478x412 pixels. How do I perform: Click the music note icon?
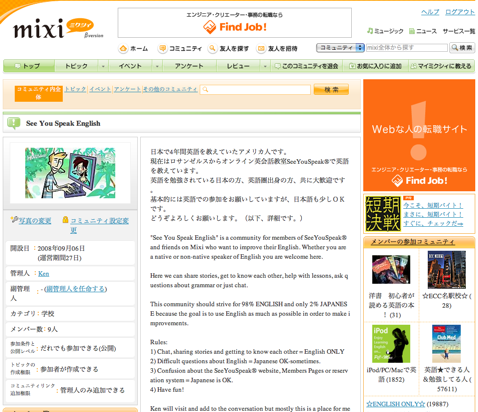[370, 31]
